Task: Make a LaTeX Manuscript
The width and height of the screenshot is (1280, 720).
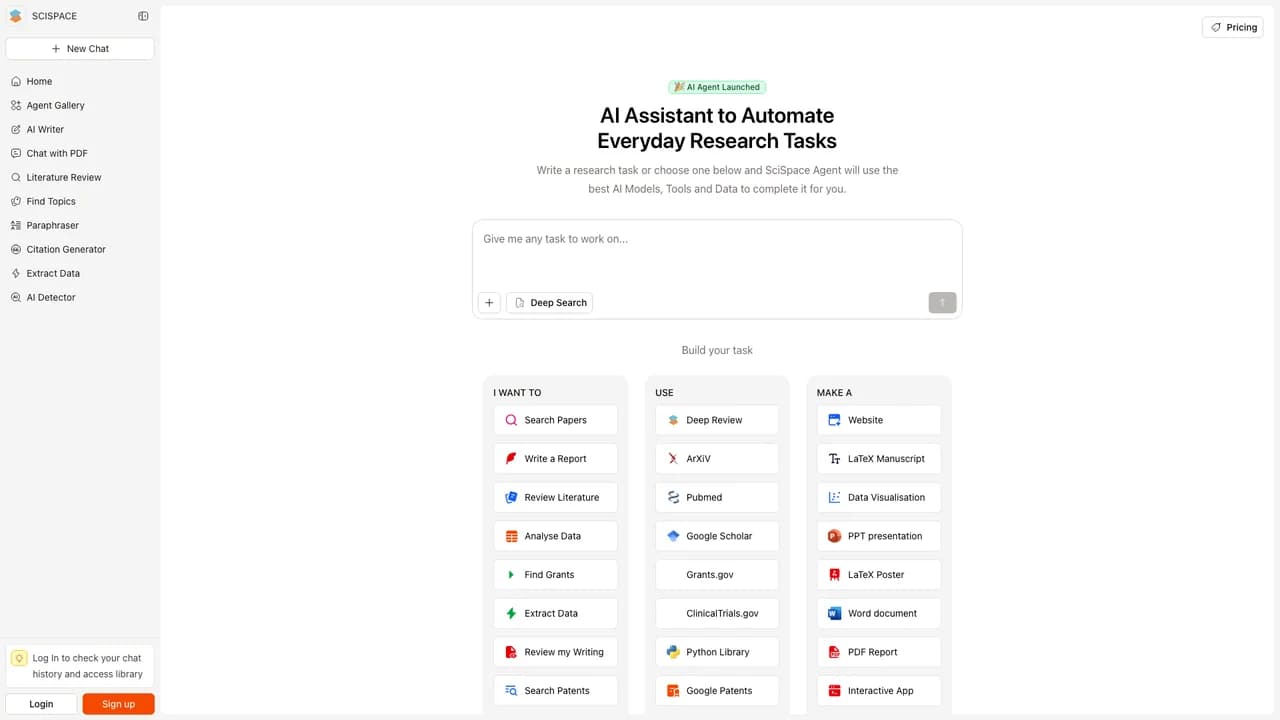Action: 879,459
